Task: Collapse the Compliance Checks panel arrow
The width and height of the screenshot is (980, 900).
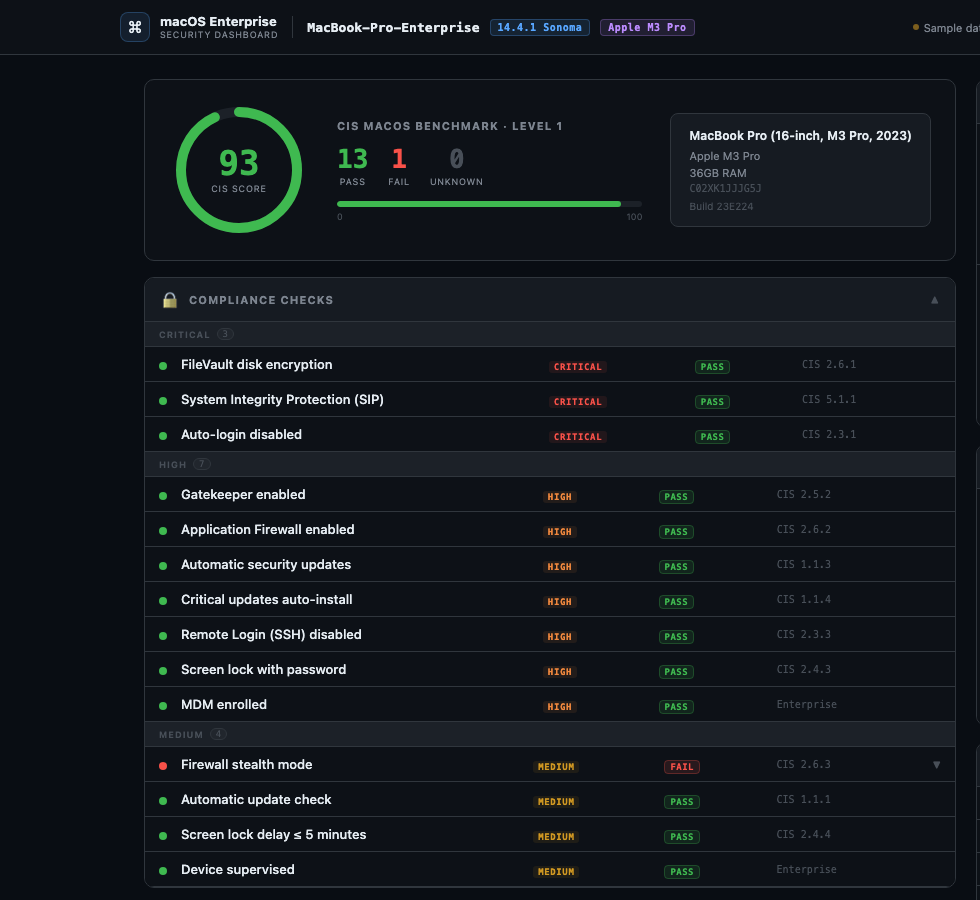Action: pos(934,300)
